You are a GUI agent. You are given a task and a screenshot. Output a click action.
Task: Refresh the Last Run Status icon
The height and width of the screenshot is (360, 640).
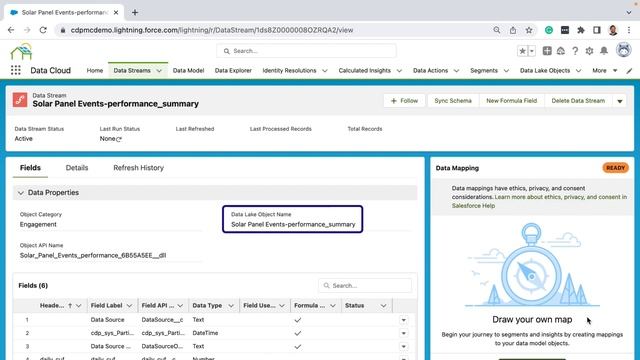tap(119, 139)
